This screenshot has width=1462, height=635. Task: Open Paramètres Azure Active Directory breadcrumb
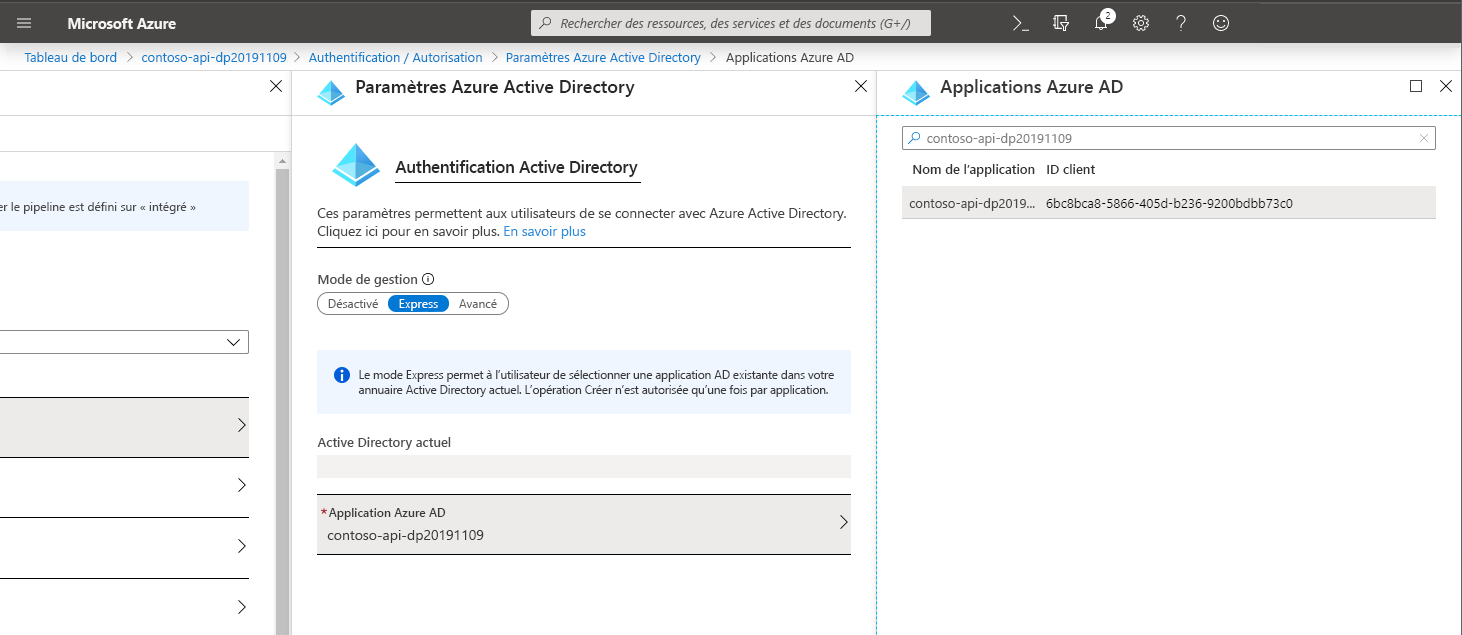[x=603, y=57]
